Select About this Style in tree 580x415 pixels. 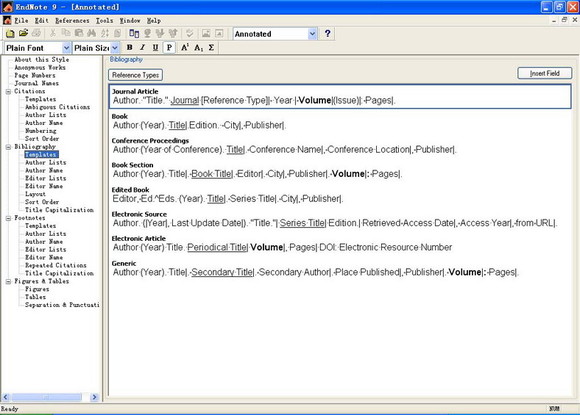coord(41,60)
